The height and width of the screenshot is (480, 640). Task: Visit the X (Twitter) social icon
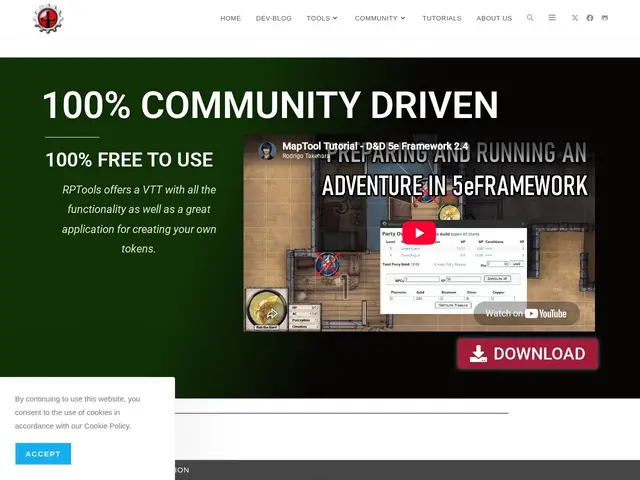click(575, 18)
